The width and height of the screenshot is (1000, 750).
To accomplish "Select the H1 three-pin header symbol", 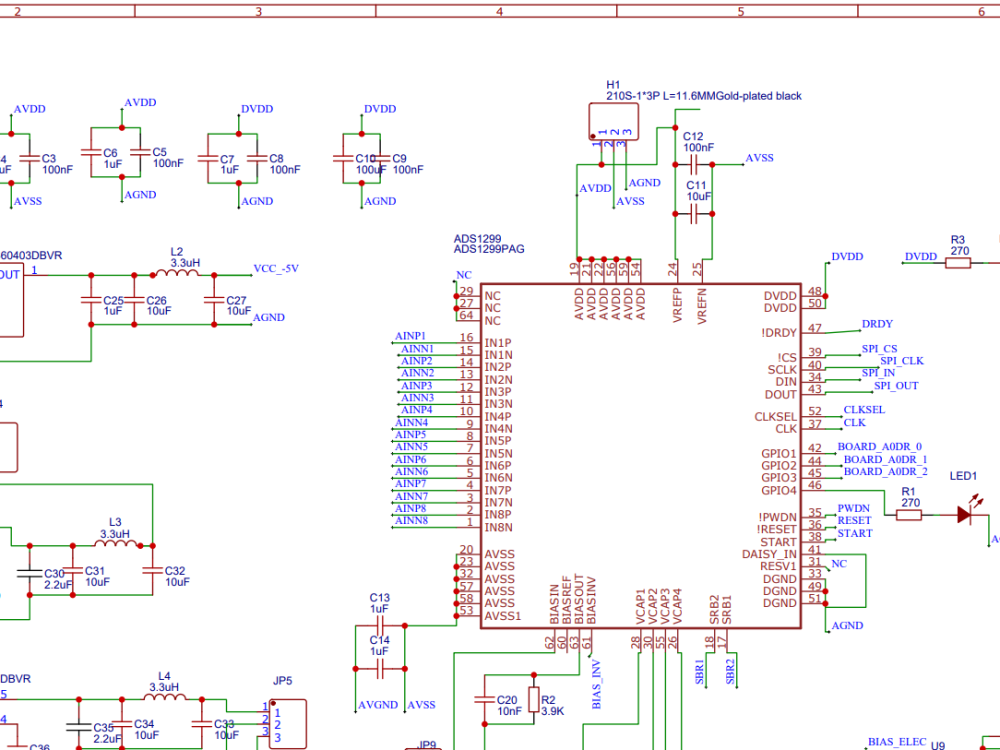I will [614, 122].
